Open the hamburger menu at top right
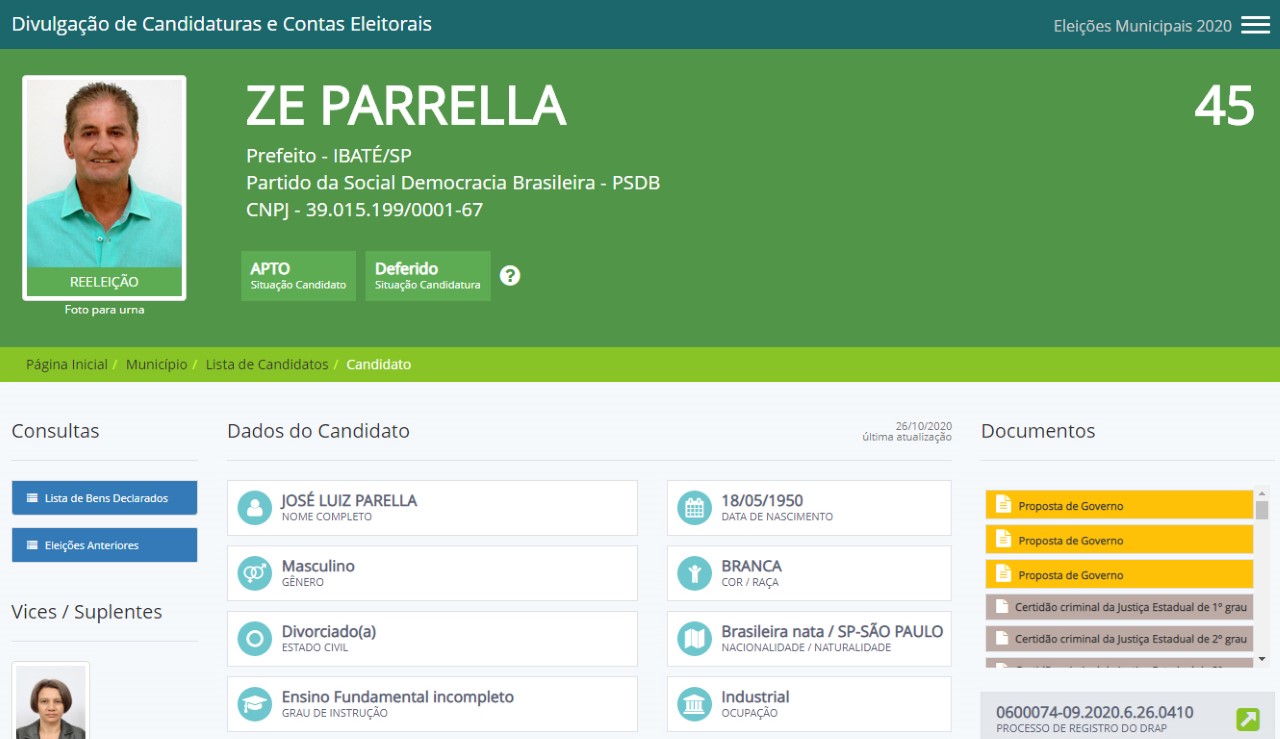 click(x=1255, y=26)
